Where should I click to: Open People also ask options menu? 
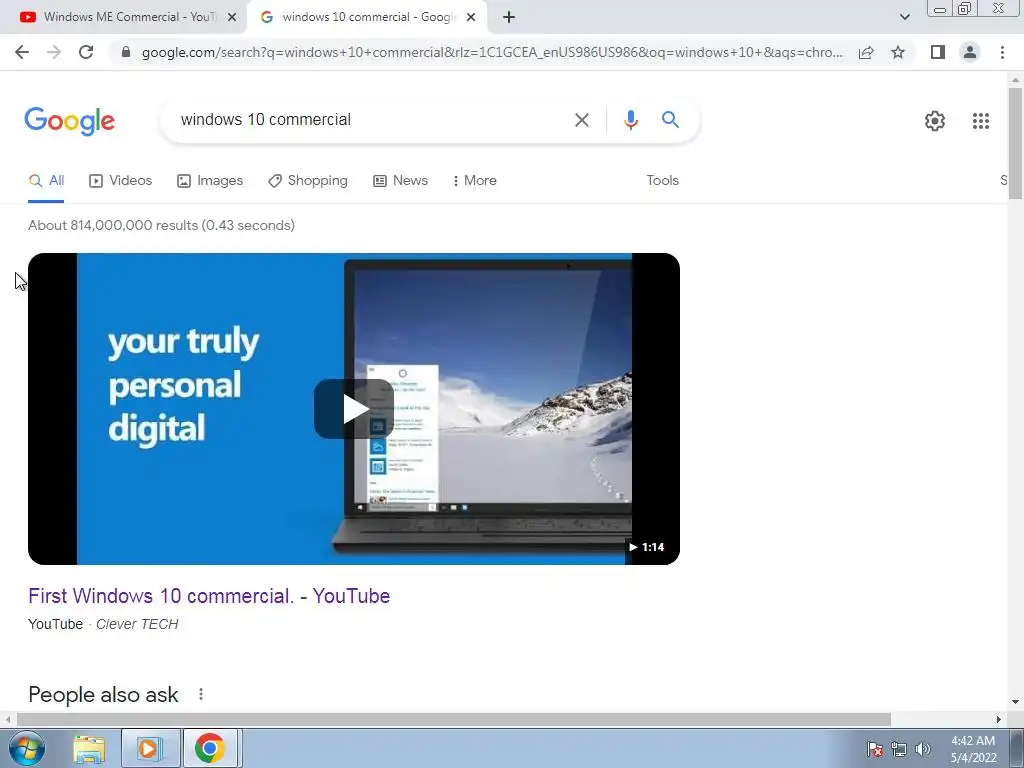pos(201,694)
